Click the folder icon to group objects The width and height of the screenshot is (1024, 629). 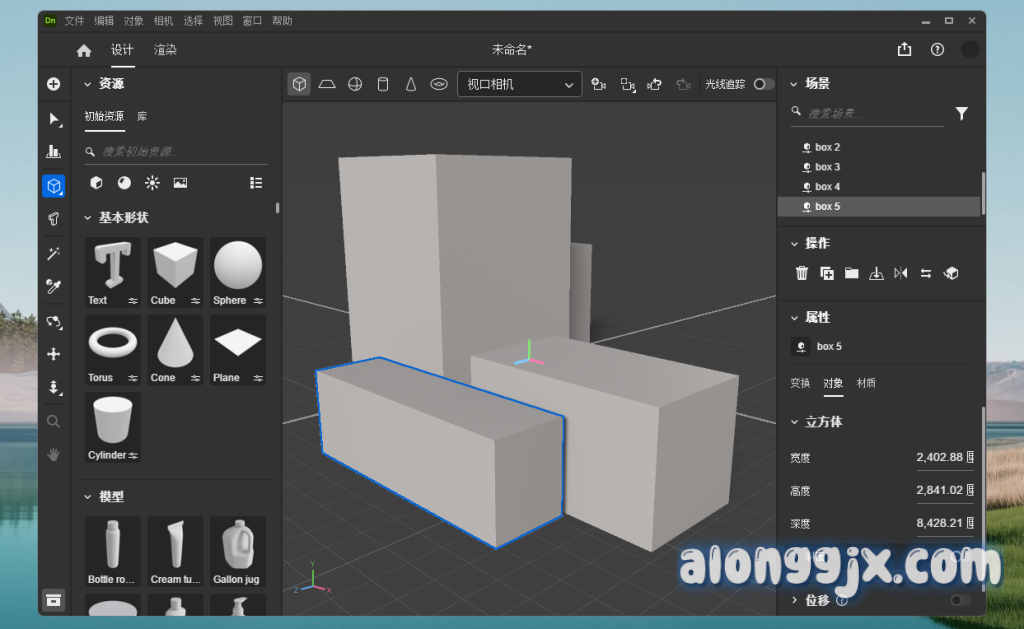coord(851,273)
